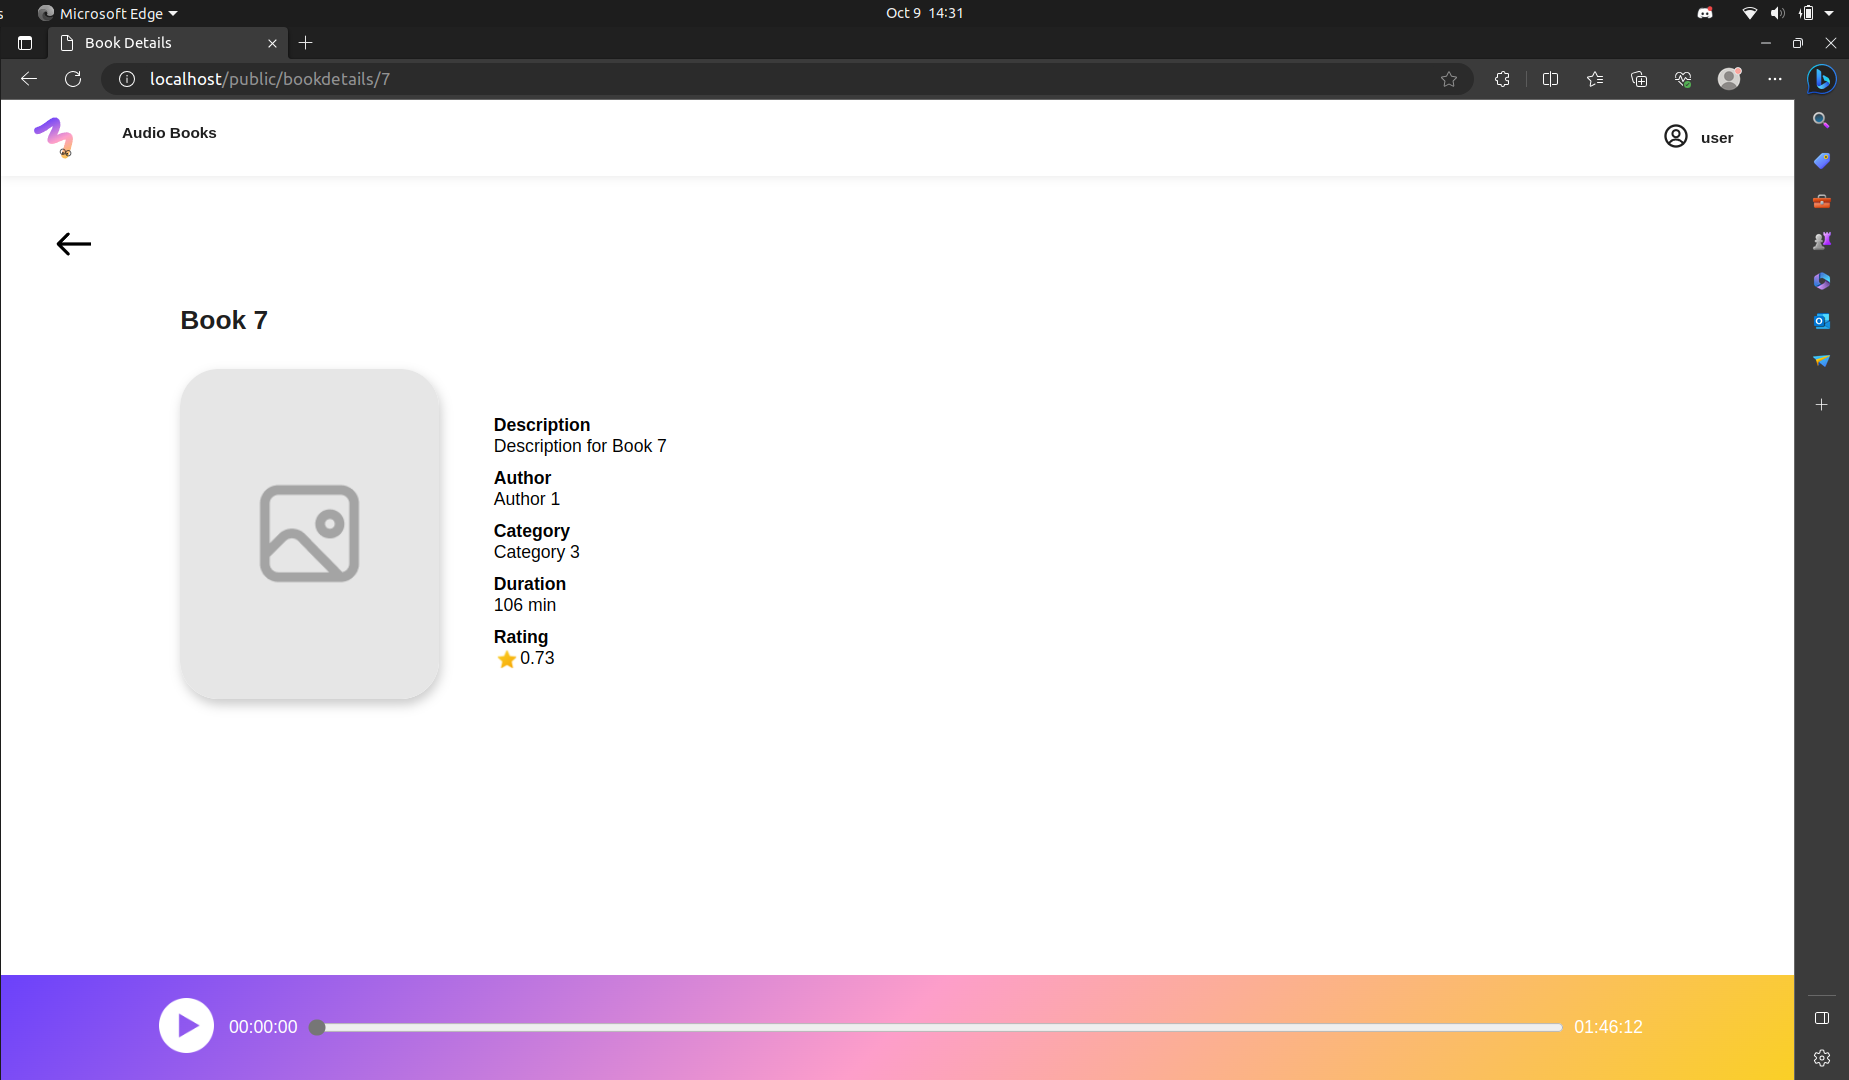1849x1080 pixels.
Task: Open the system menu dropdown arrow
Action: point(1829,13)
